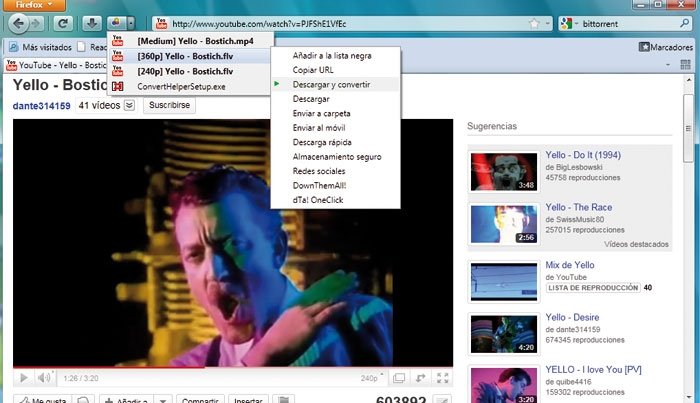
Task: Expand the Añadir a dropdown arrow
Action: coord(163,400)
